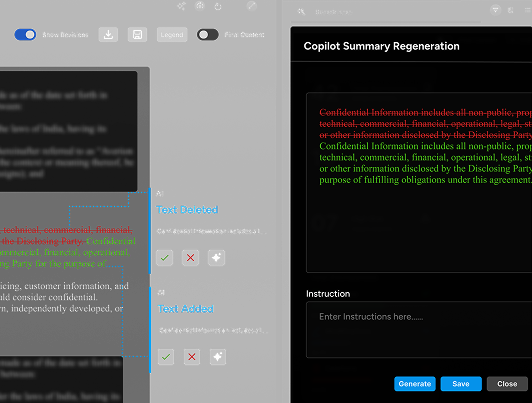Screen dimensions: 532x403
Task: Click the Text Added summary preview snippet
Action: pos(214,330)
